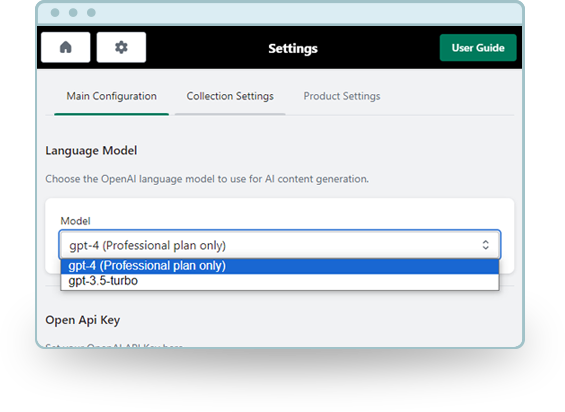The height and width of the screenshot is (412, 565).
Task: Choose gpt-4 (Professional plan only) option
Action: point(280,266)
